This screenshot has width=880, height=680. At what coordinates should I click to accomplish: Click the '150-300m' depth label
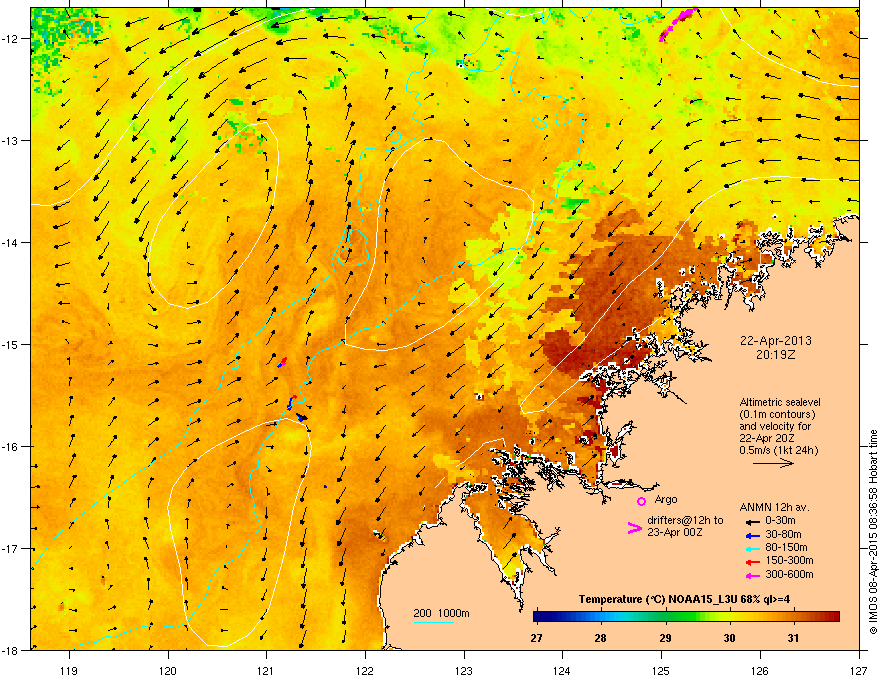pos(789,560)
